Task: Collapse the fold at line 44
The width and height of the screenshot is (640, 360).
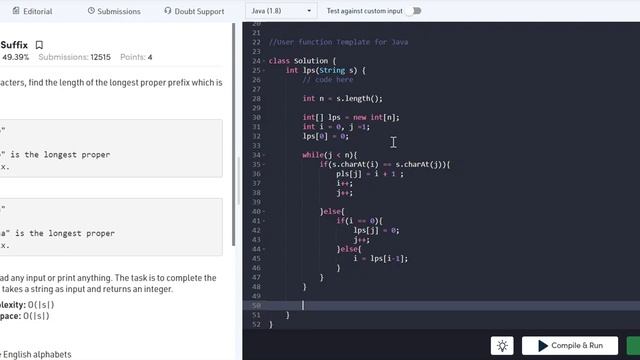Action: click(x=264, y=249)
